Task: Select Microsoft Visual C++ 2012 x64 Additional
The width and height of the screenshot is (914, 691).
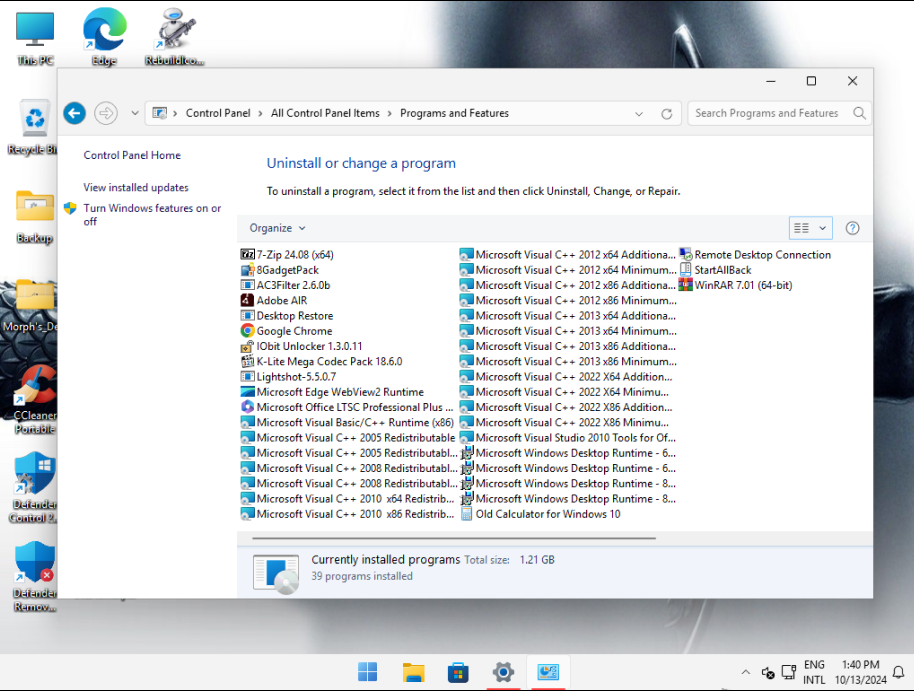Action: [568, 255]
